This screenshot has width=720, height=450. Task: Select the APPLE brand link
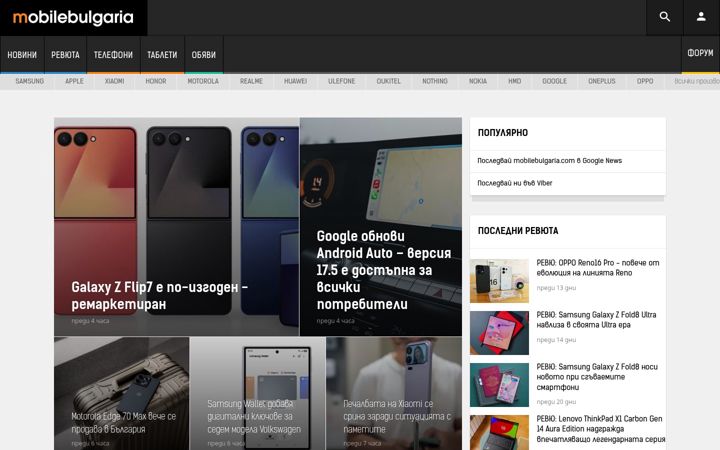click(x=74, y=81)
